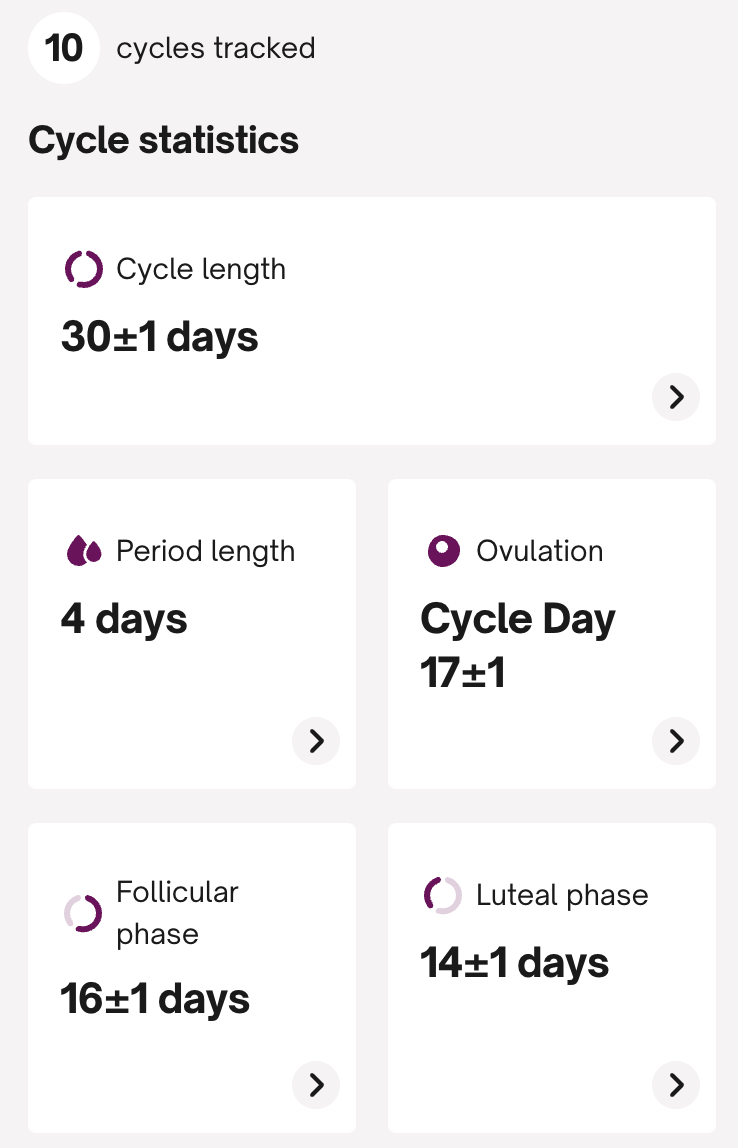
Task: Select the Cycle Day 17±1 value
Action: pos(518,646)
